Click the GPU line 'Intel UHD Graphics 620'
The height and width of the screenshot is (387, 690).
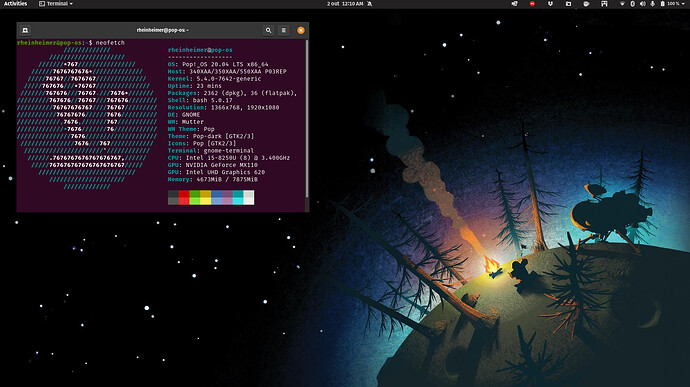click(x=216, y=172)
